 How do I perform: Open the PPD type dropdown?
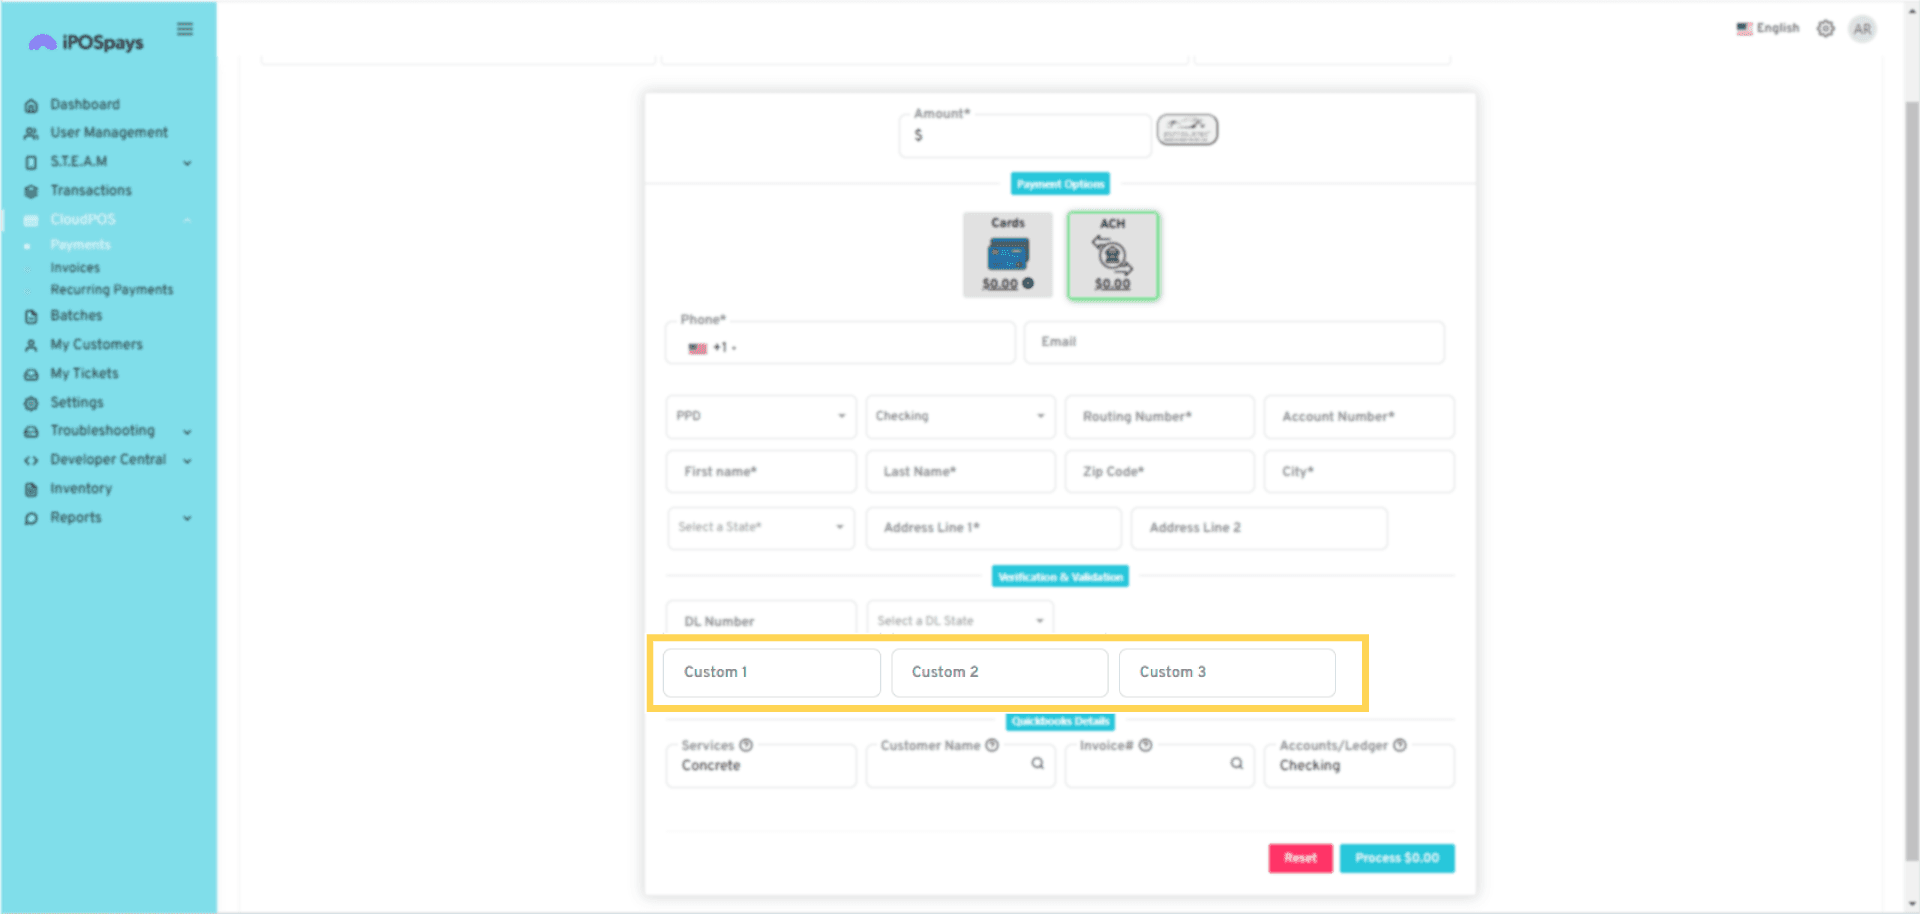(x=760, y=416)
